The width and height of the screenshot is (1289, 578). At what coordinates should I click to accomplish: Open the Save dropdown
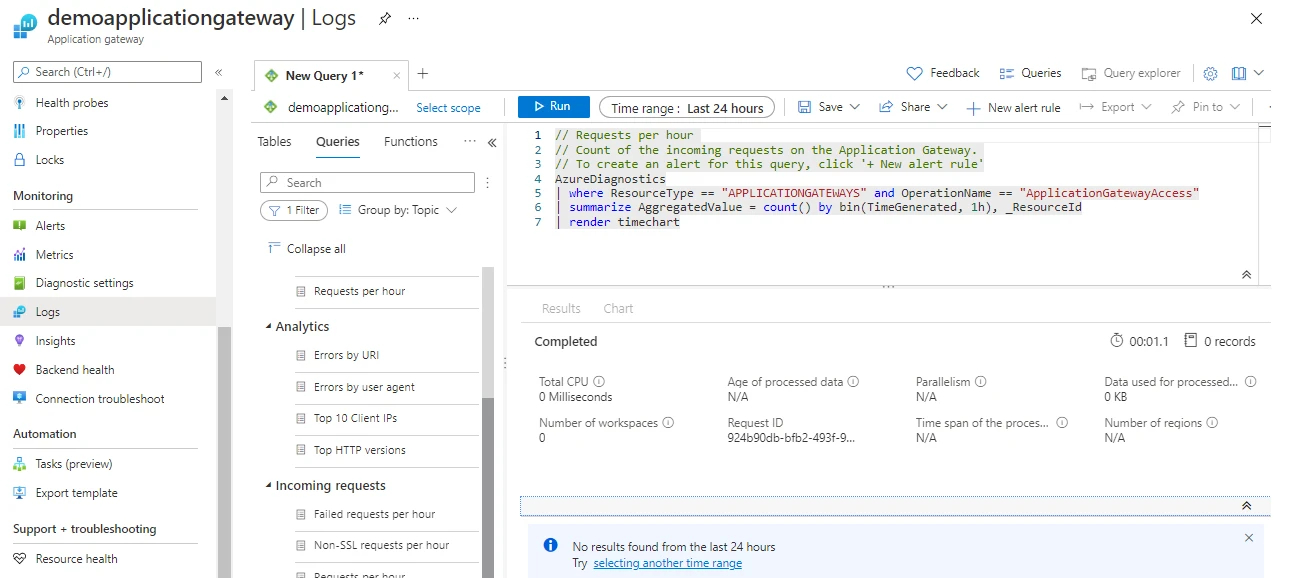(829, 107)
